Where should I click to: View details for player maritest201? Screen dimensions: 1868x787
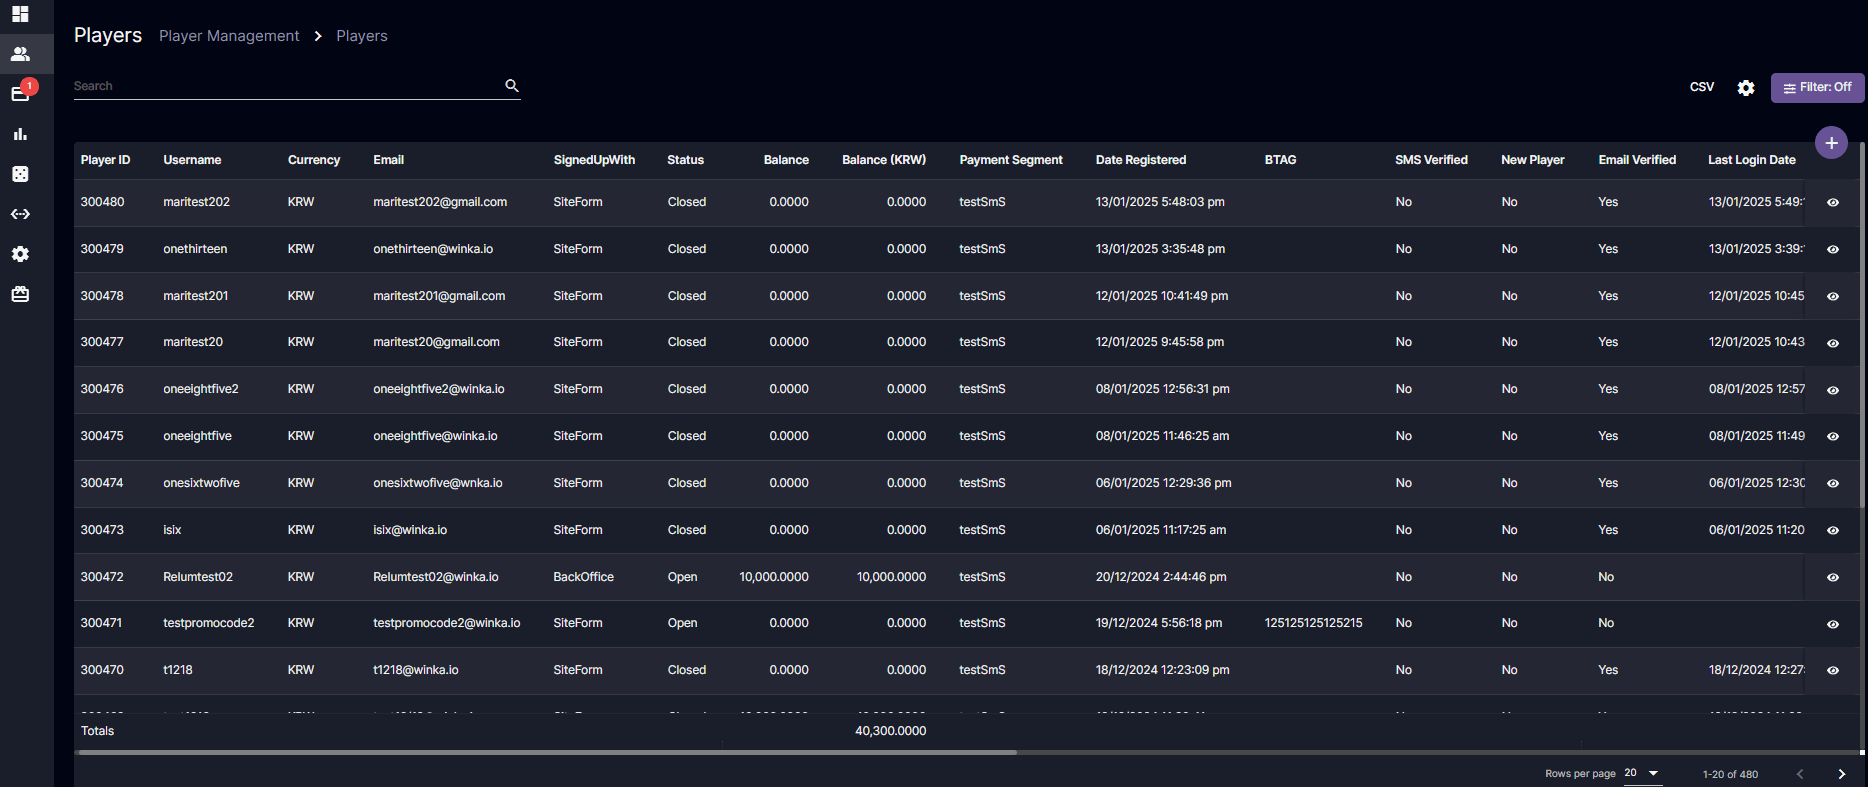point(1833,296)
